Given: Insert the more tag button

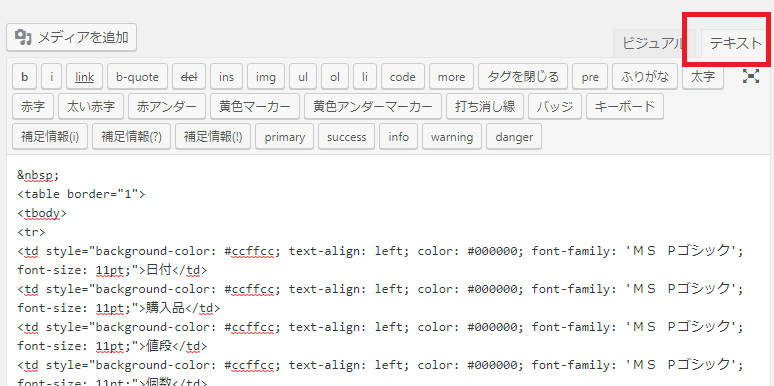Looking at the screenshot, I should point(451,77).
